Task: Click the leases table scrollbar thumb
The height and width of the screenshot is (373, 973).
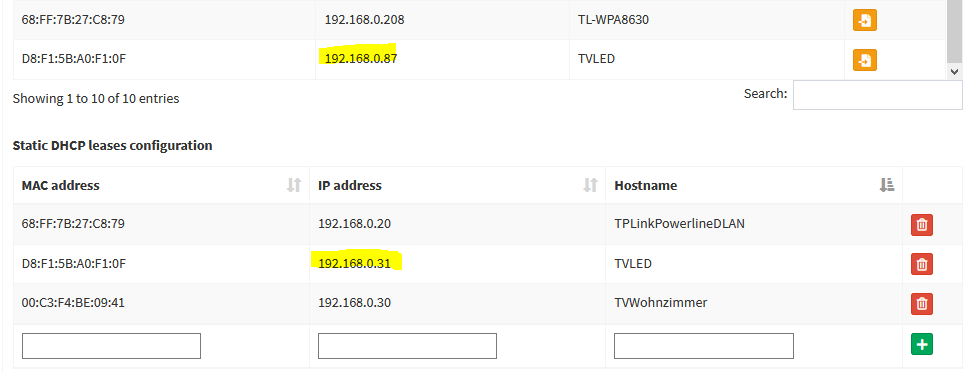Action: (x=955, y=31)
